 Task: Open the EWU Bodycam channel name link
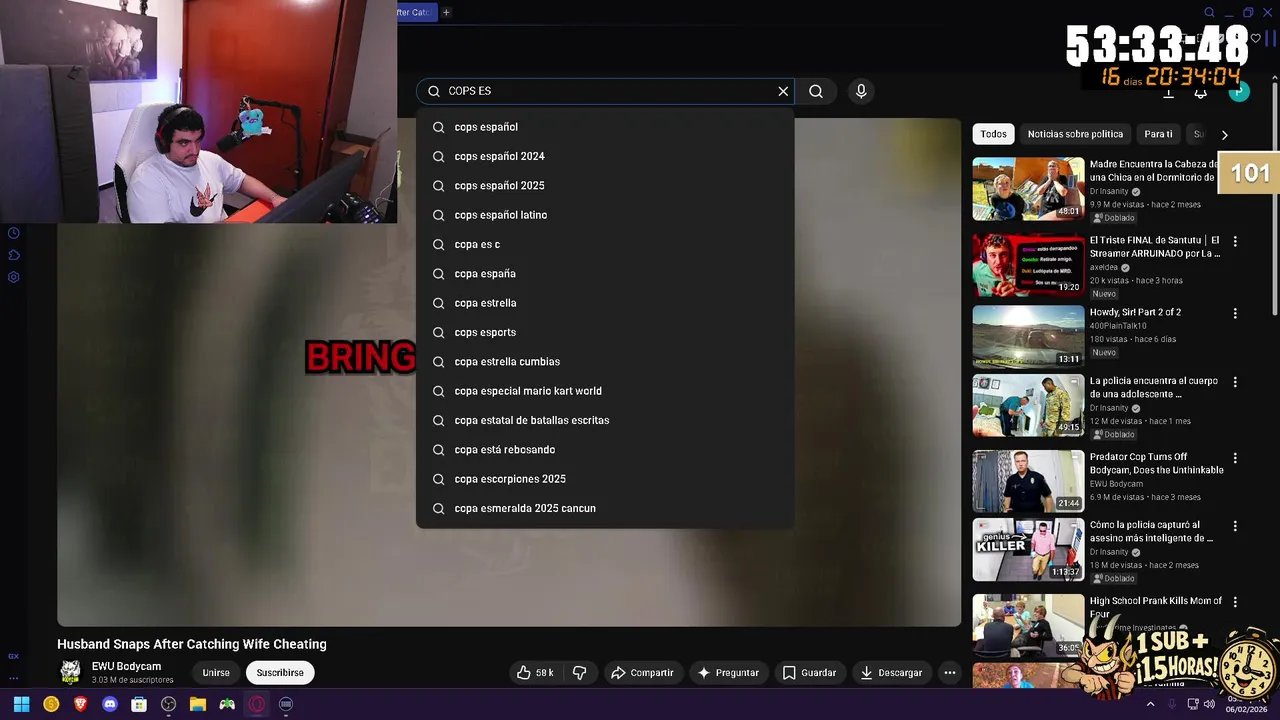(x=126, y=667)
